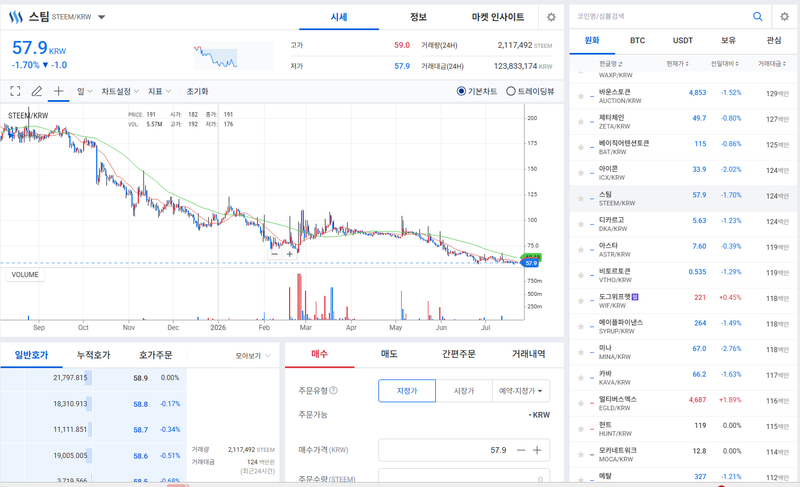Sort market list by 거래대금

click(772, 64)
